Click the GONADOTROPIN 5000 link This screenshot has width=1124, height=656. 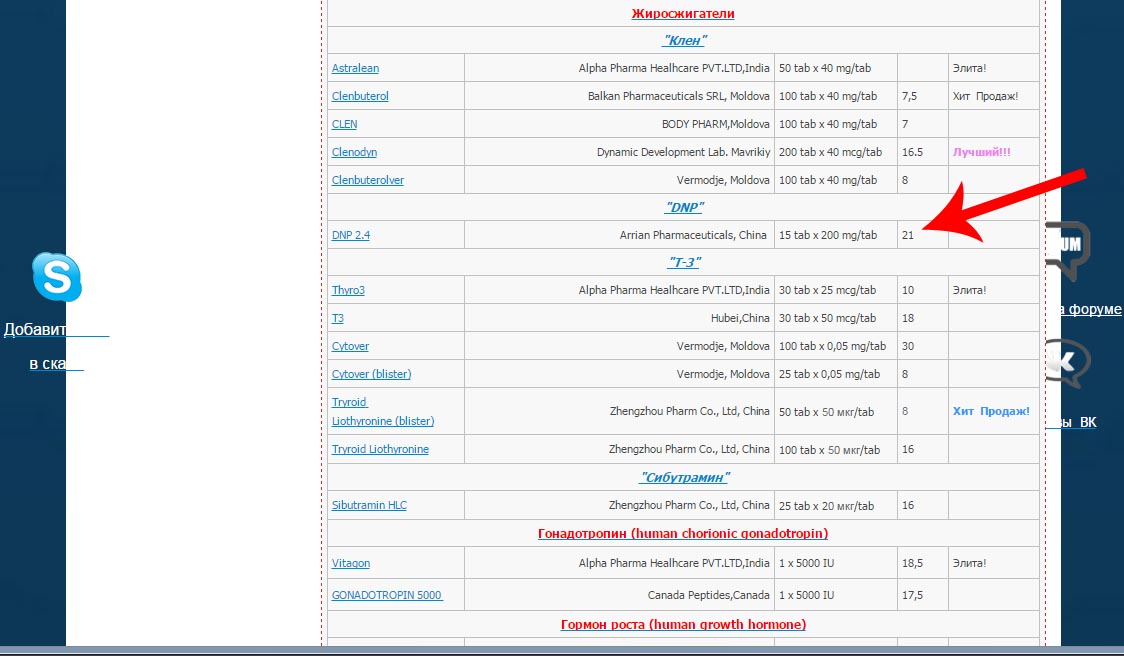coord(387,595)
